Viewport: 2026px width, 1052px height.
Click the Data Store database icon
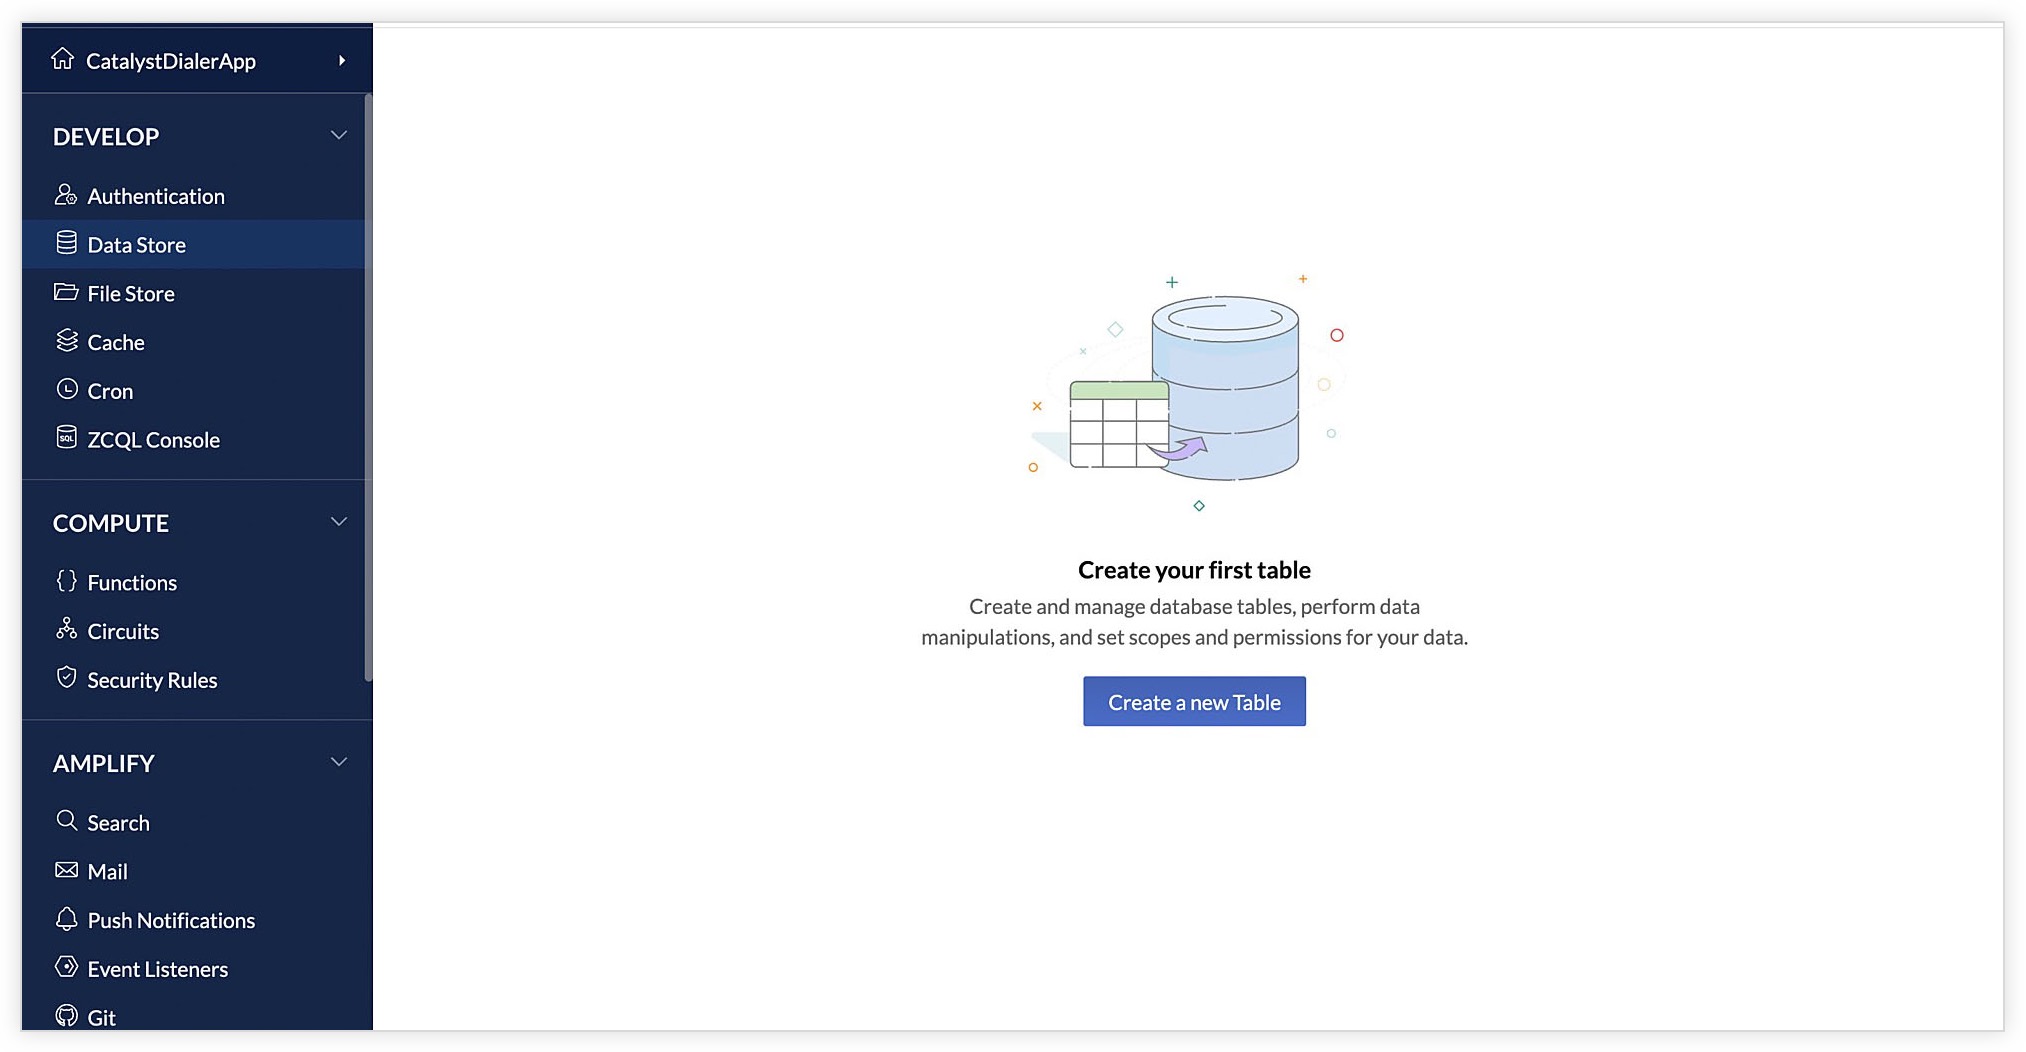point(66,243)
